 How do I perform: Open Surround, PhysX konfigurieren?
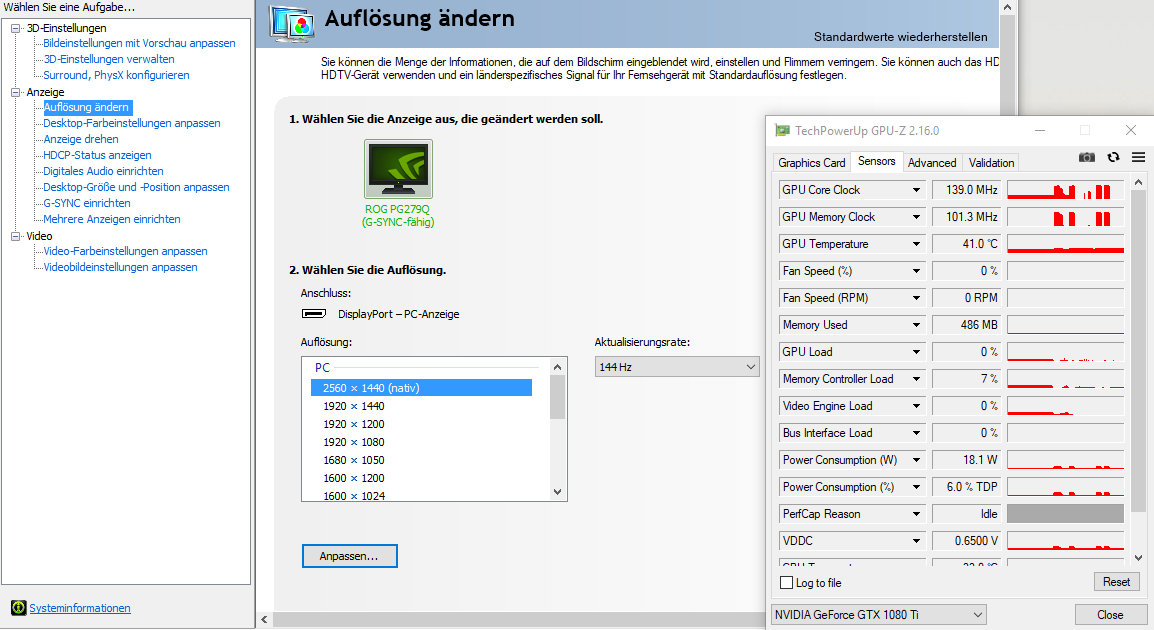[x=116, y=75]
